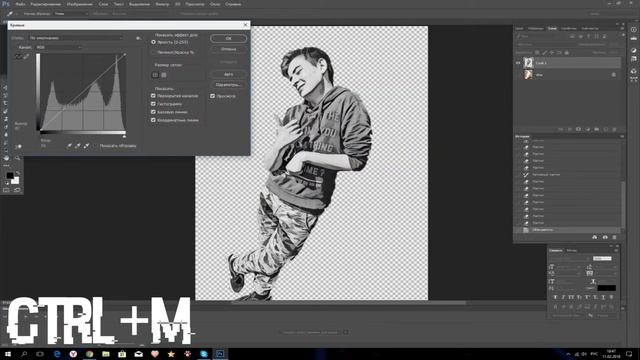Open the Layers panel flyout menu

(622, 29)
